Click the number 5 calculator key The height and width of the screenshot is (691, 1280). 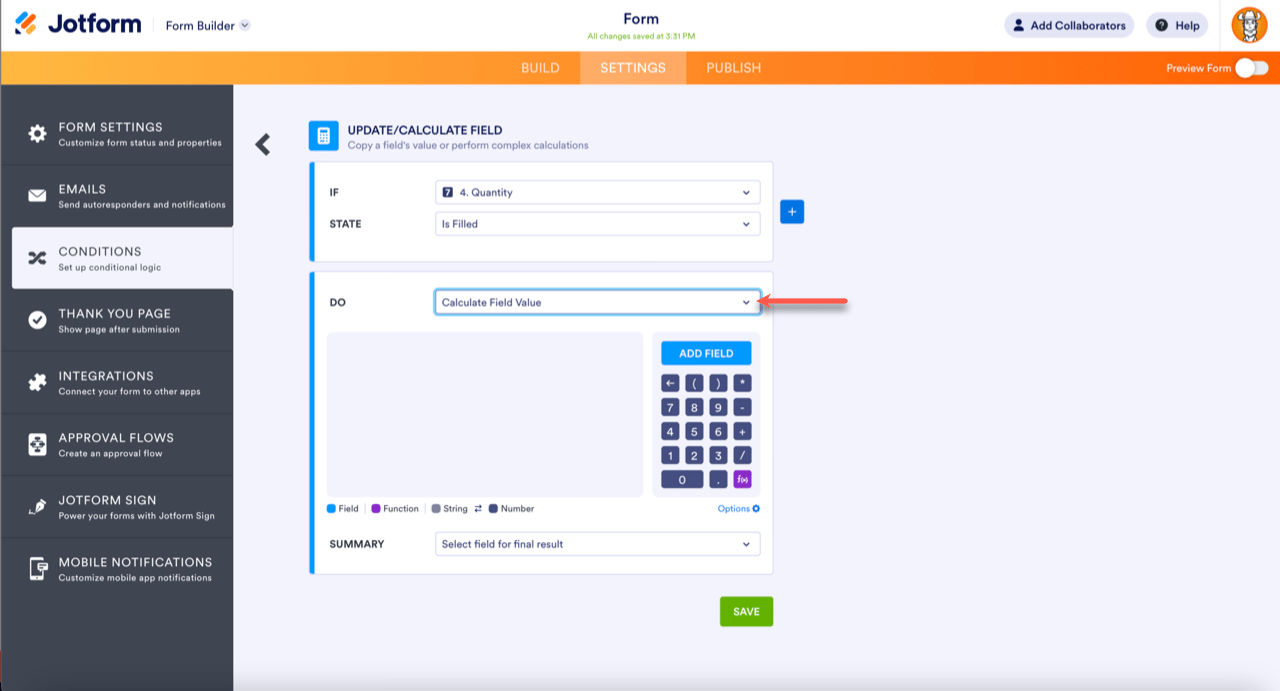click(x=694, y=432)
